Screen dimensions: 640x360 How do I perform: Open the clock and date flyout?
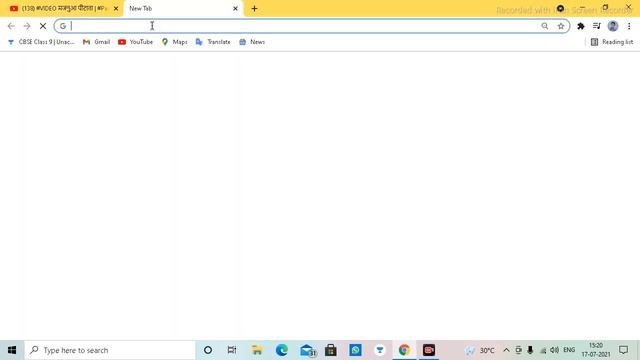596,350
